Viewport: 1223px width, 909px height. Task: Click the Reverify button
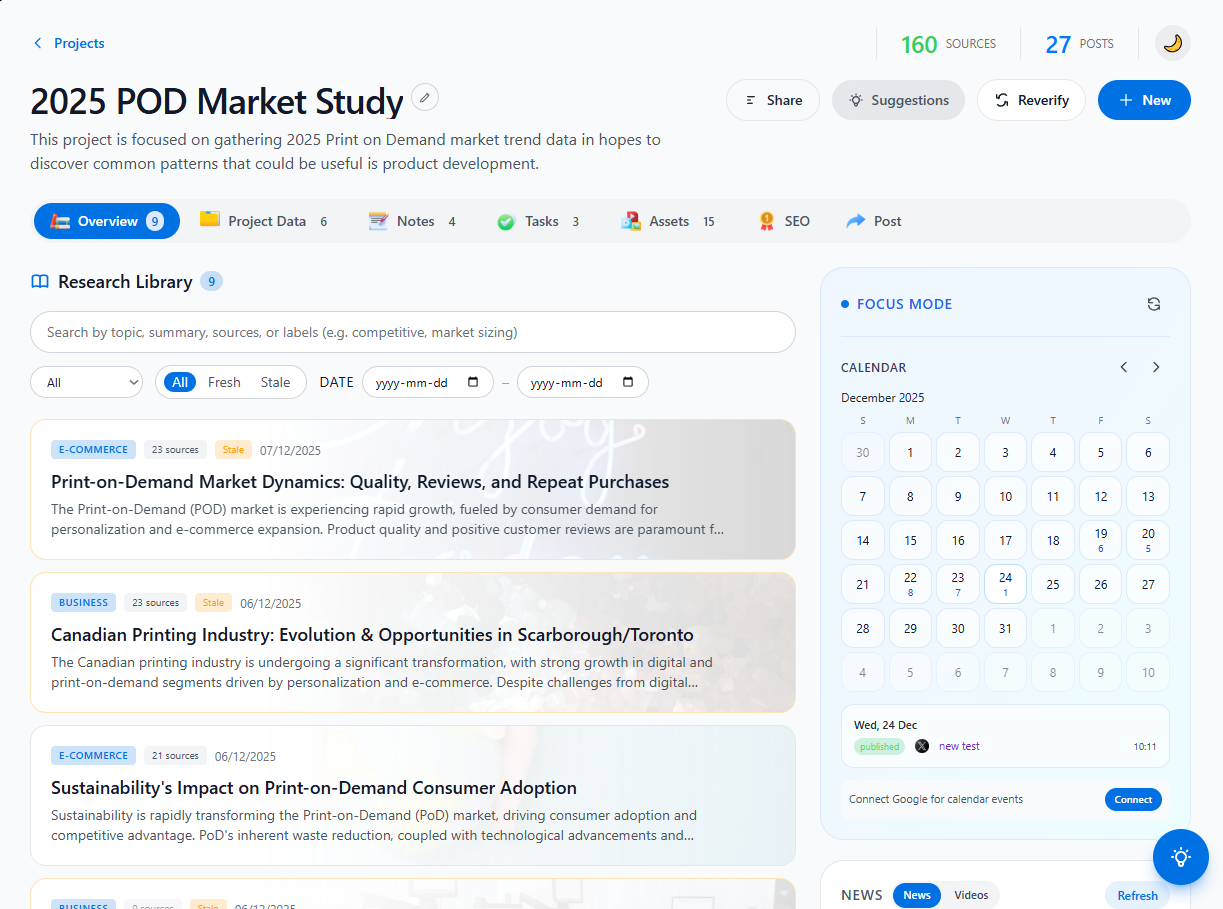tap(1031, 100)
